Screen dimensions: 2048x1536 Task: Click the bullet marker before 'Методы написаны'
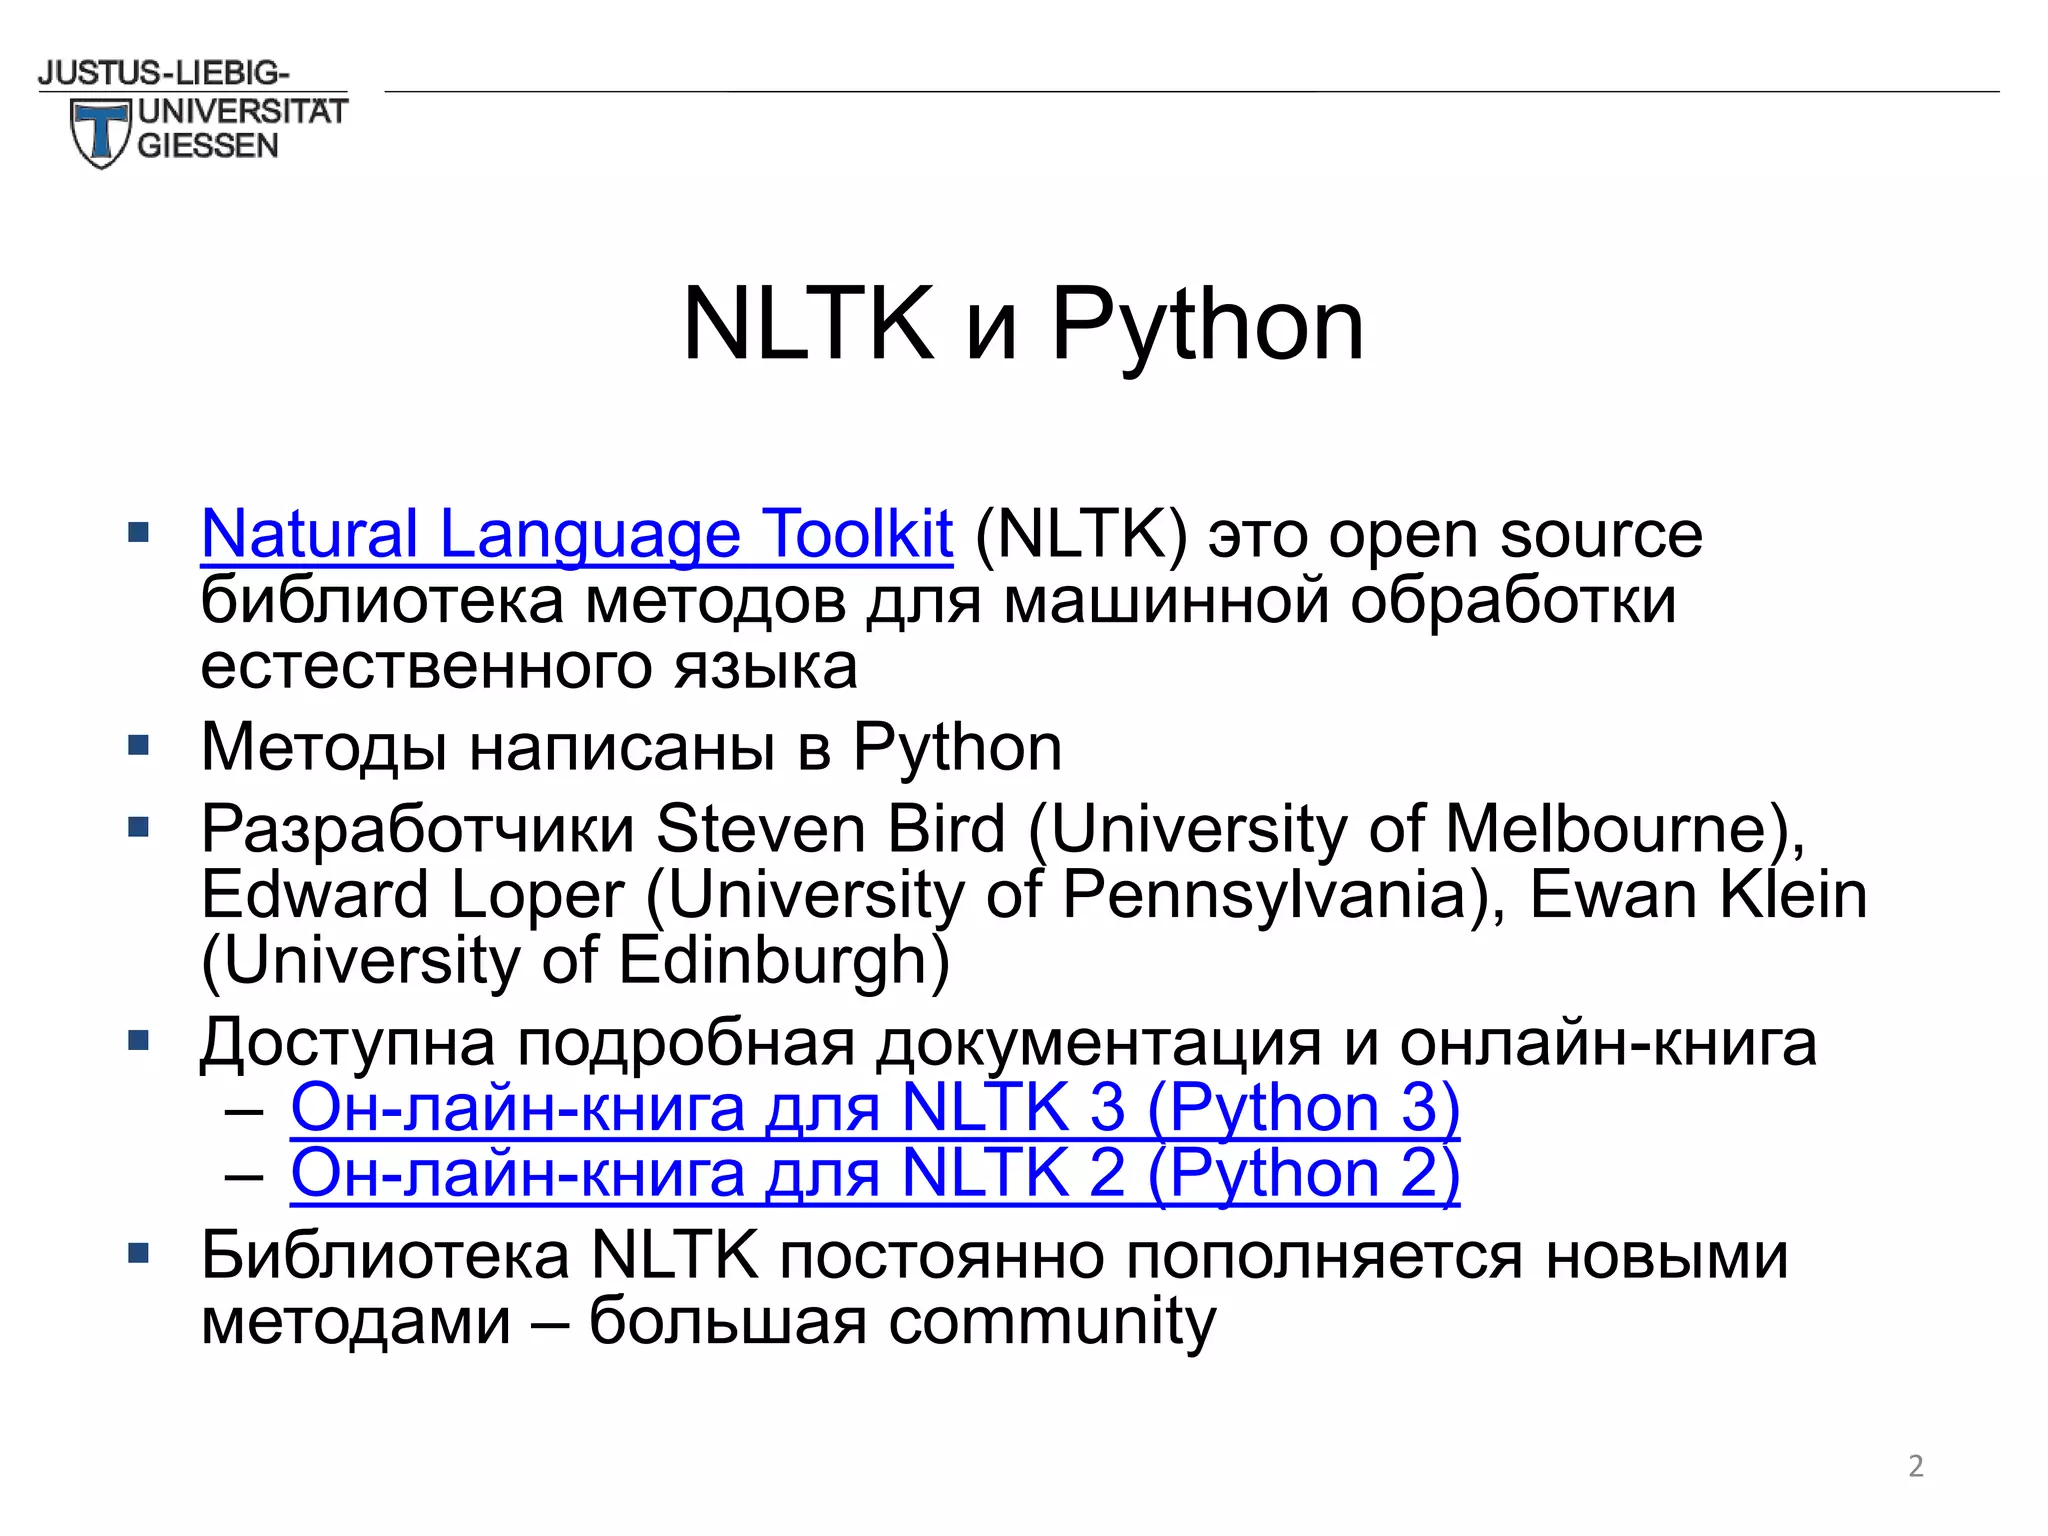point(139,745)
